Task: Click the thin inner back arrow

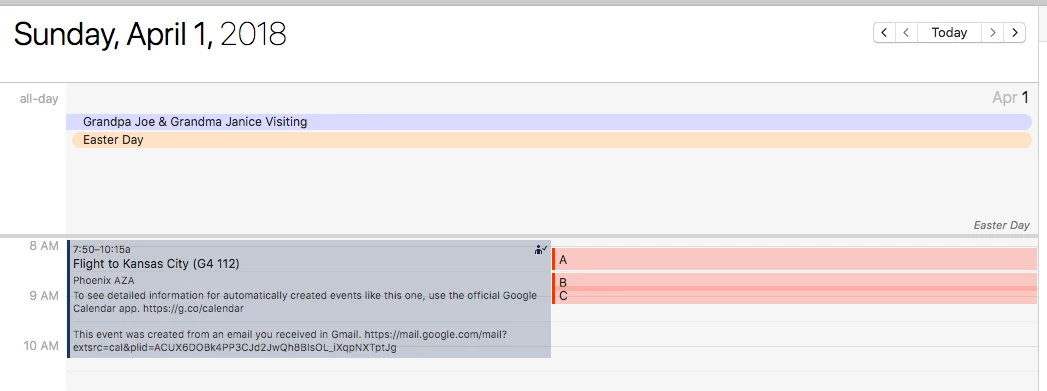Action: click(x=906, y=32)
